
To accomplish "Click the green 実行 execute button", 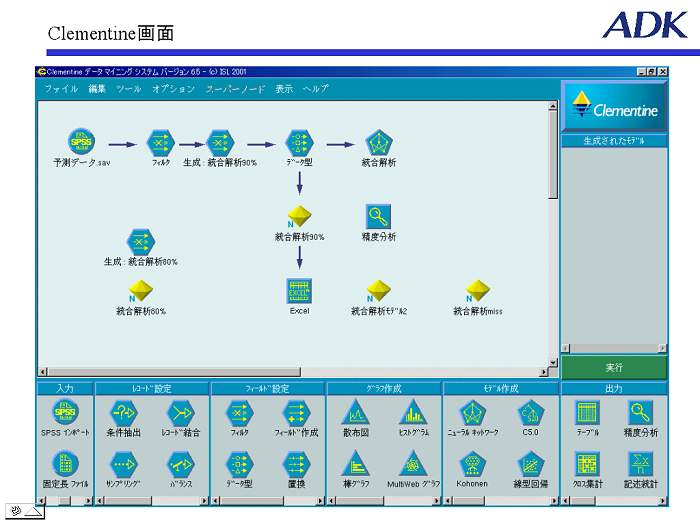I will [614, 367].
